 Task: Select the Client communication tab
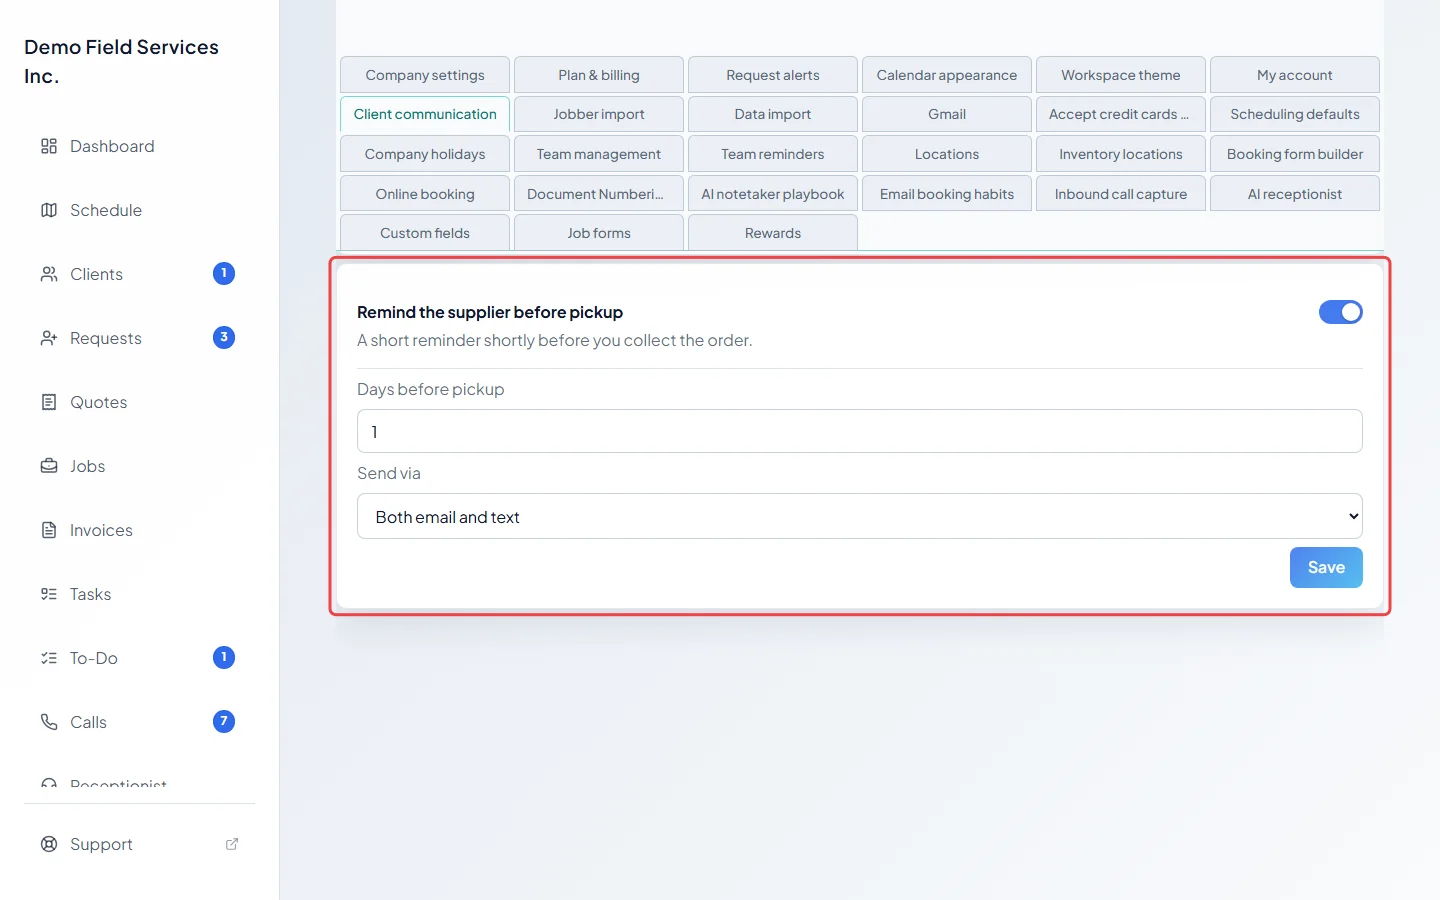[x=425, y=114]
